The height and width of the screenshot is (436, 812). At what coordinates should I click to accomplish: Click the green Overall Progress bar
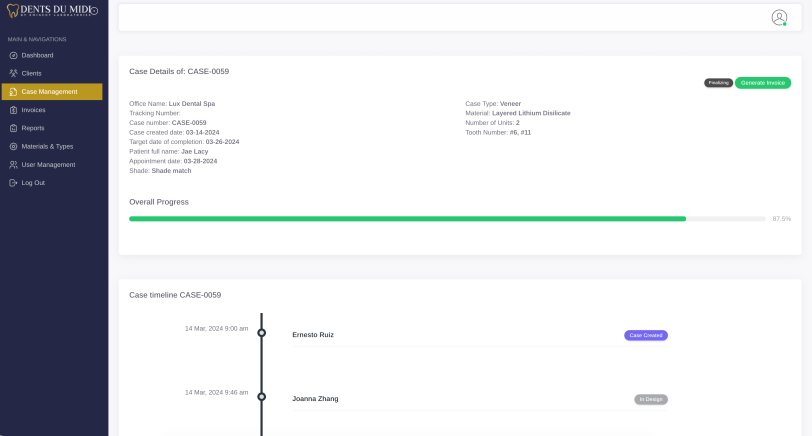click(408, 219)
